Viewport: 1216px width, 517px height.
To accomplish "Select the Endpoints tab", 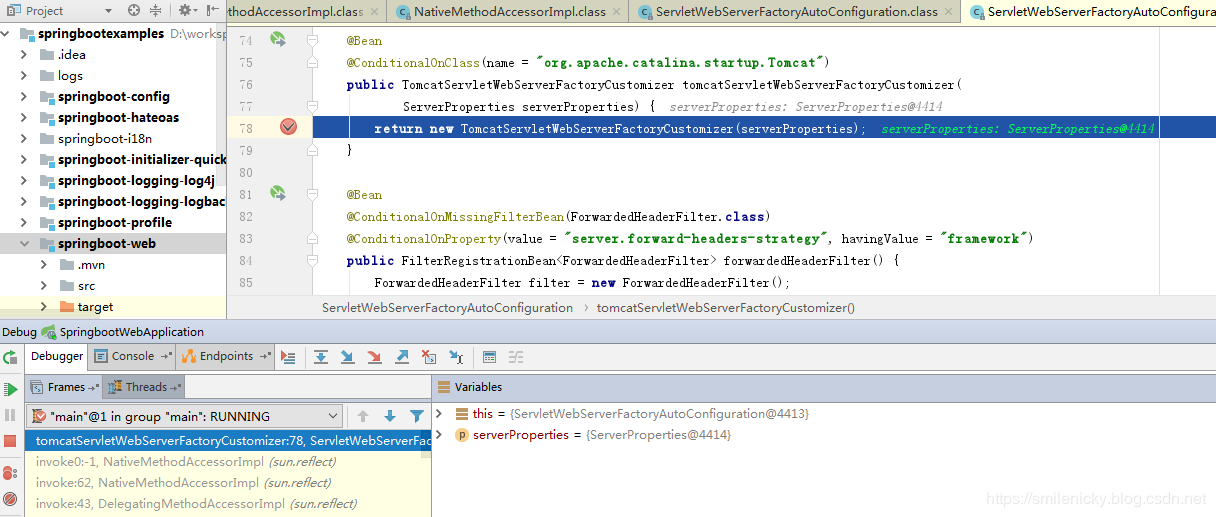I will (226, 356).
